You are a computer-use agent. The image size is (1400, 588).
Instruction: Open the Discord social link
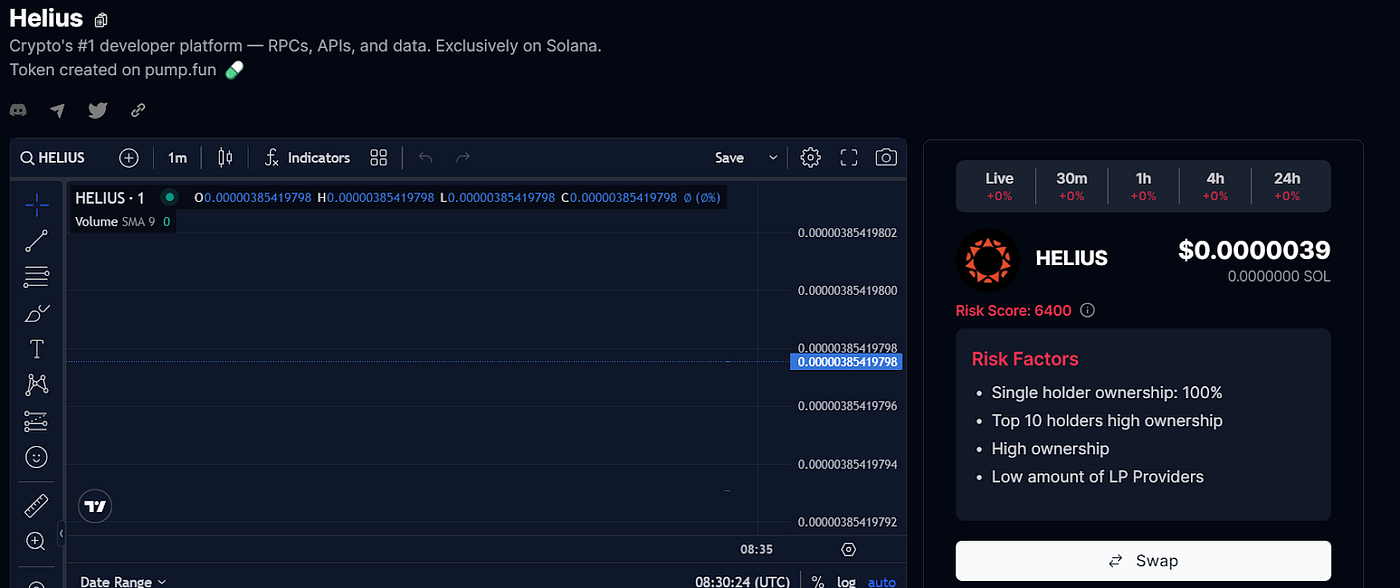[18, 110]
